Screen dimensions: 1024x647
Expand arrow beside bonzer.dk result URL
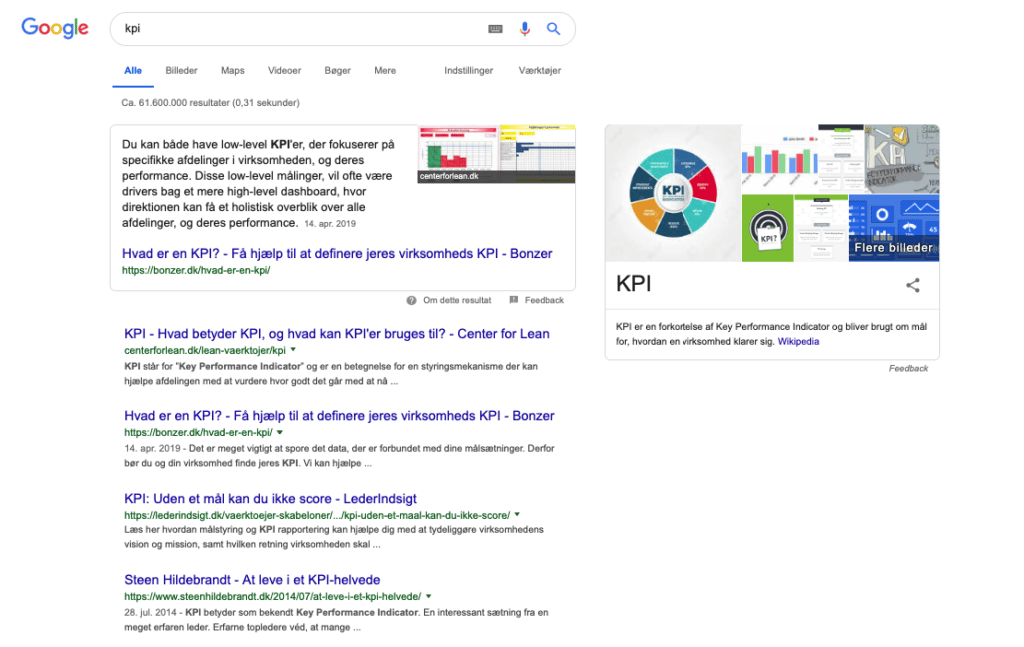pyautogui.click(x=280, y=432)
